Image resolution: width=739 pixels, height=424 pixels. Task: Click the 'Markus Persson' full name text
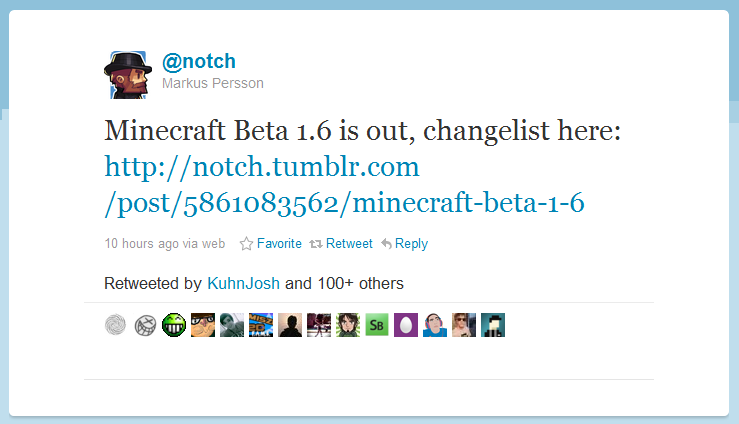click(213, 84)
